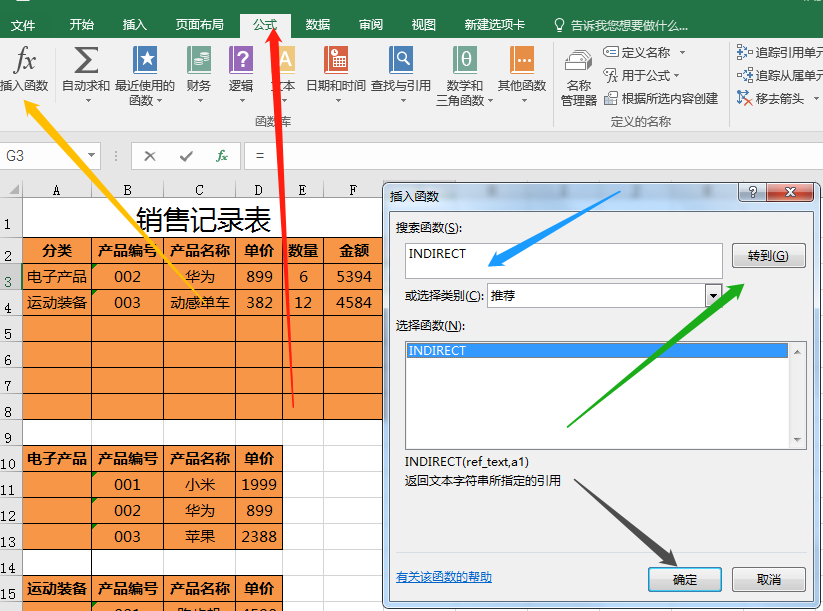
Task: Open the Financial functions icon
Action: point(199,61)
